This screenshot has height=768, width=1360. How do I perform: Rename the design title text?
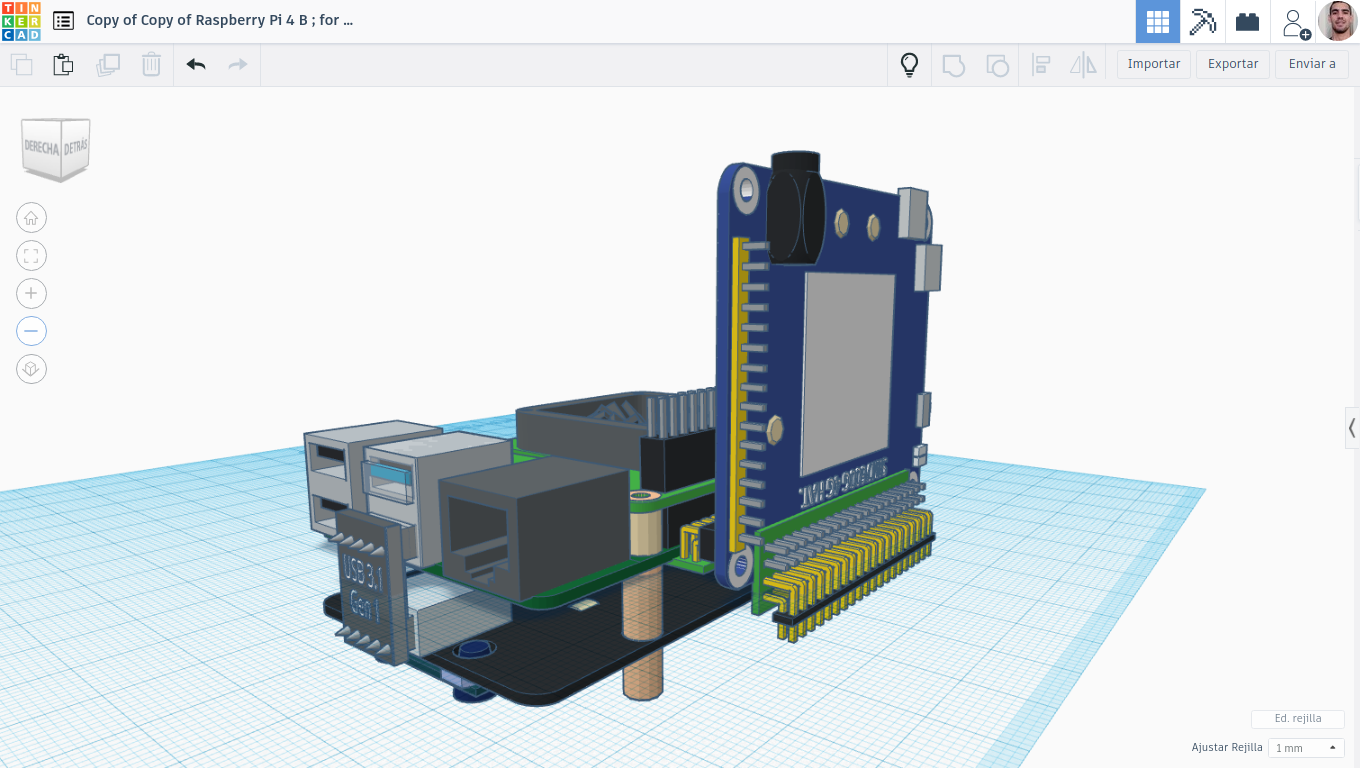click(220, 20)
